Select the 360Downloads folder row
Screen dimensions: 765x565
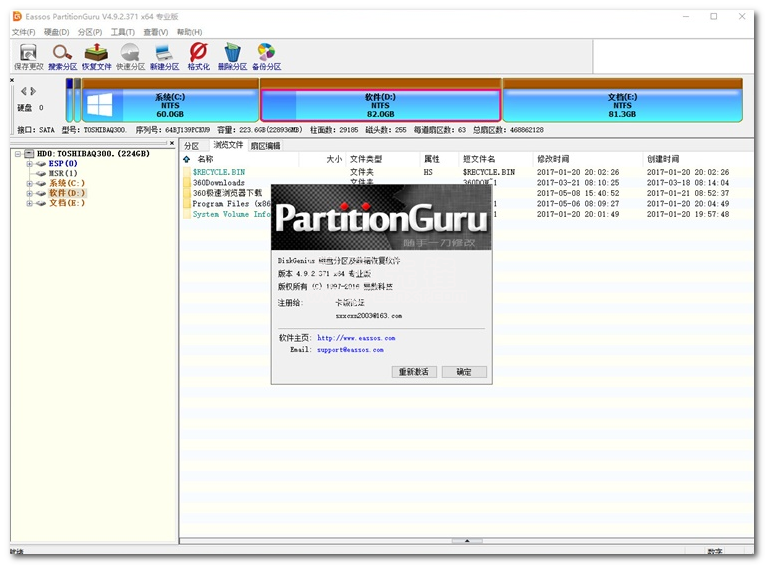[x=467, y=183]
